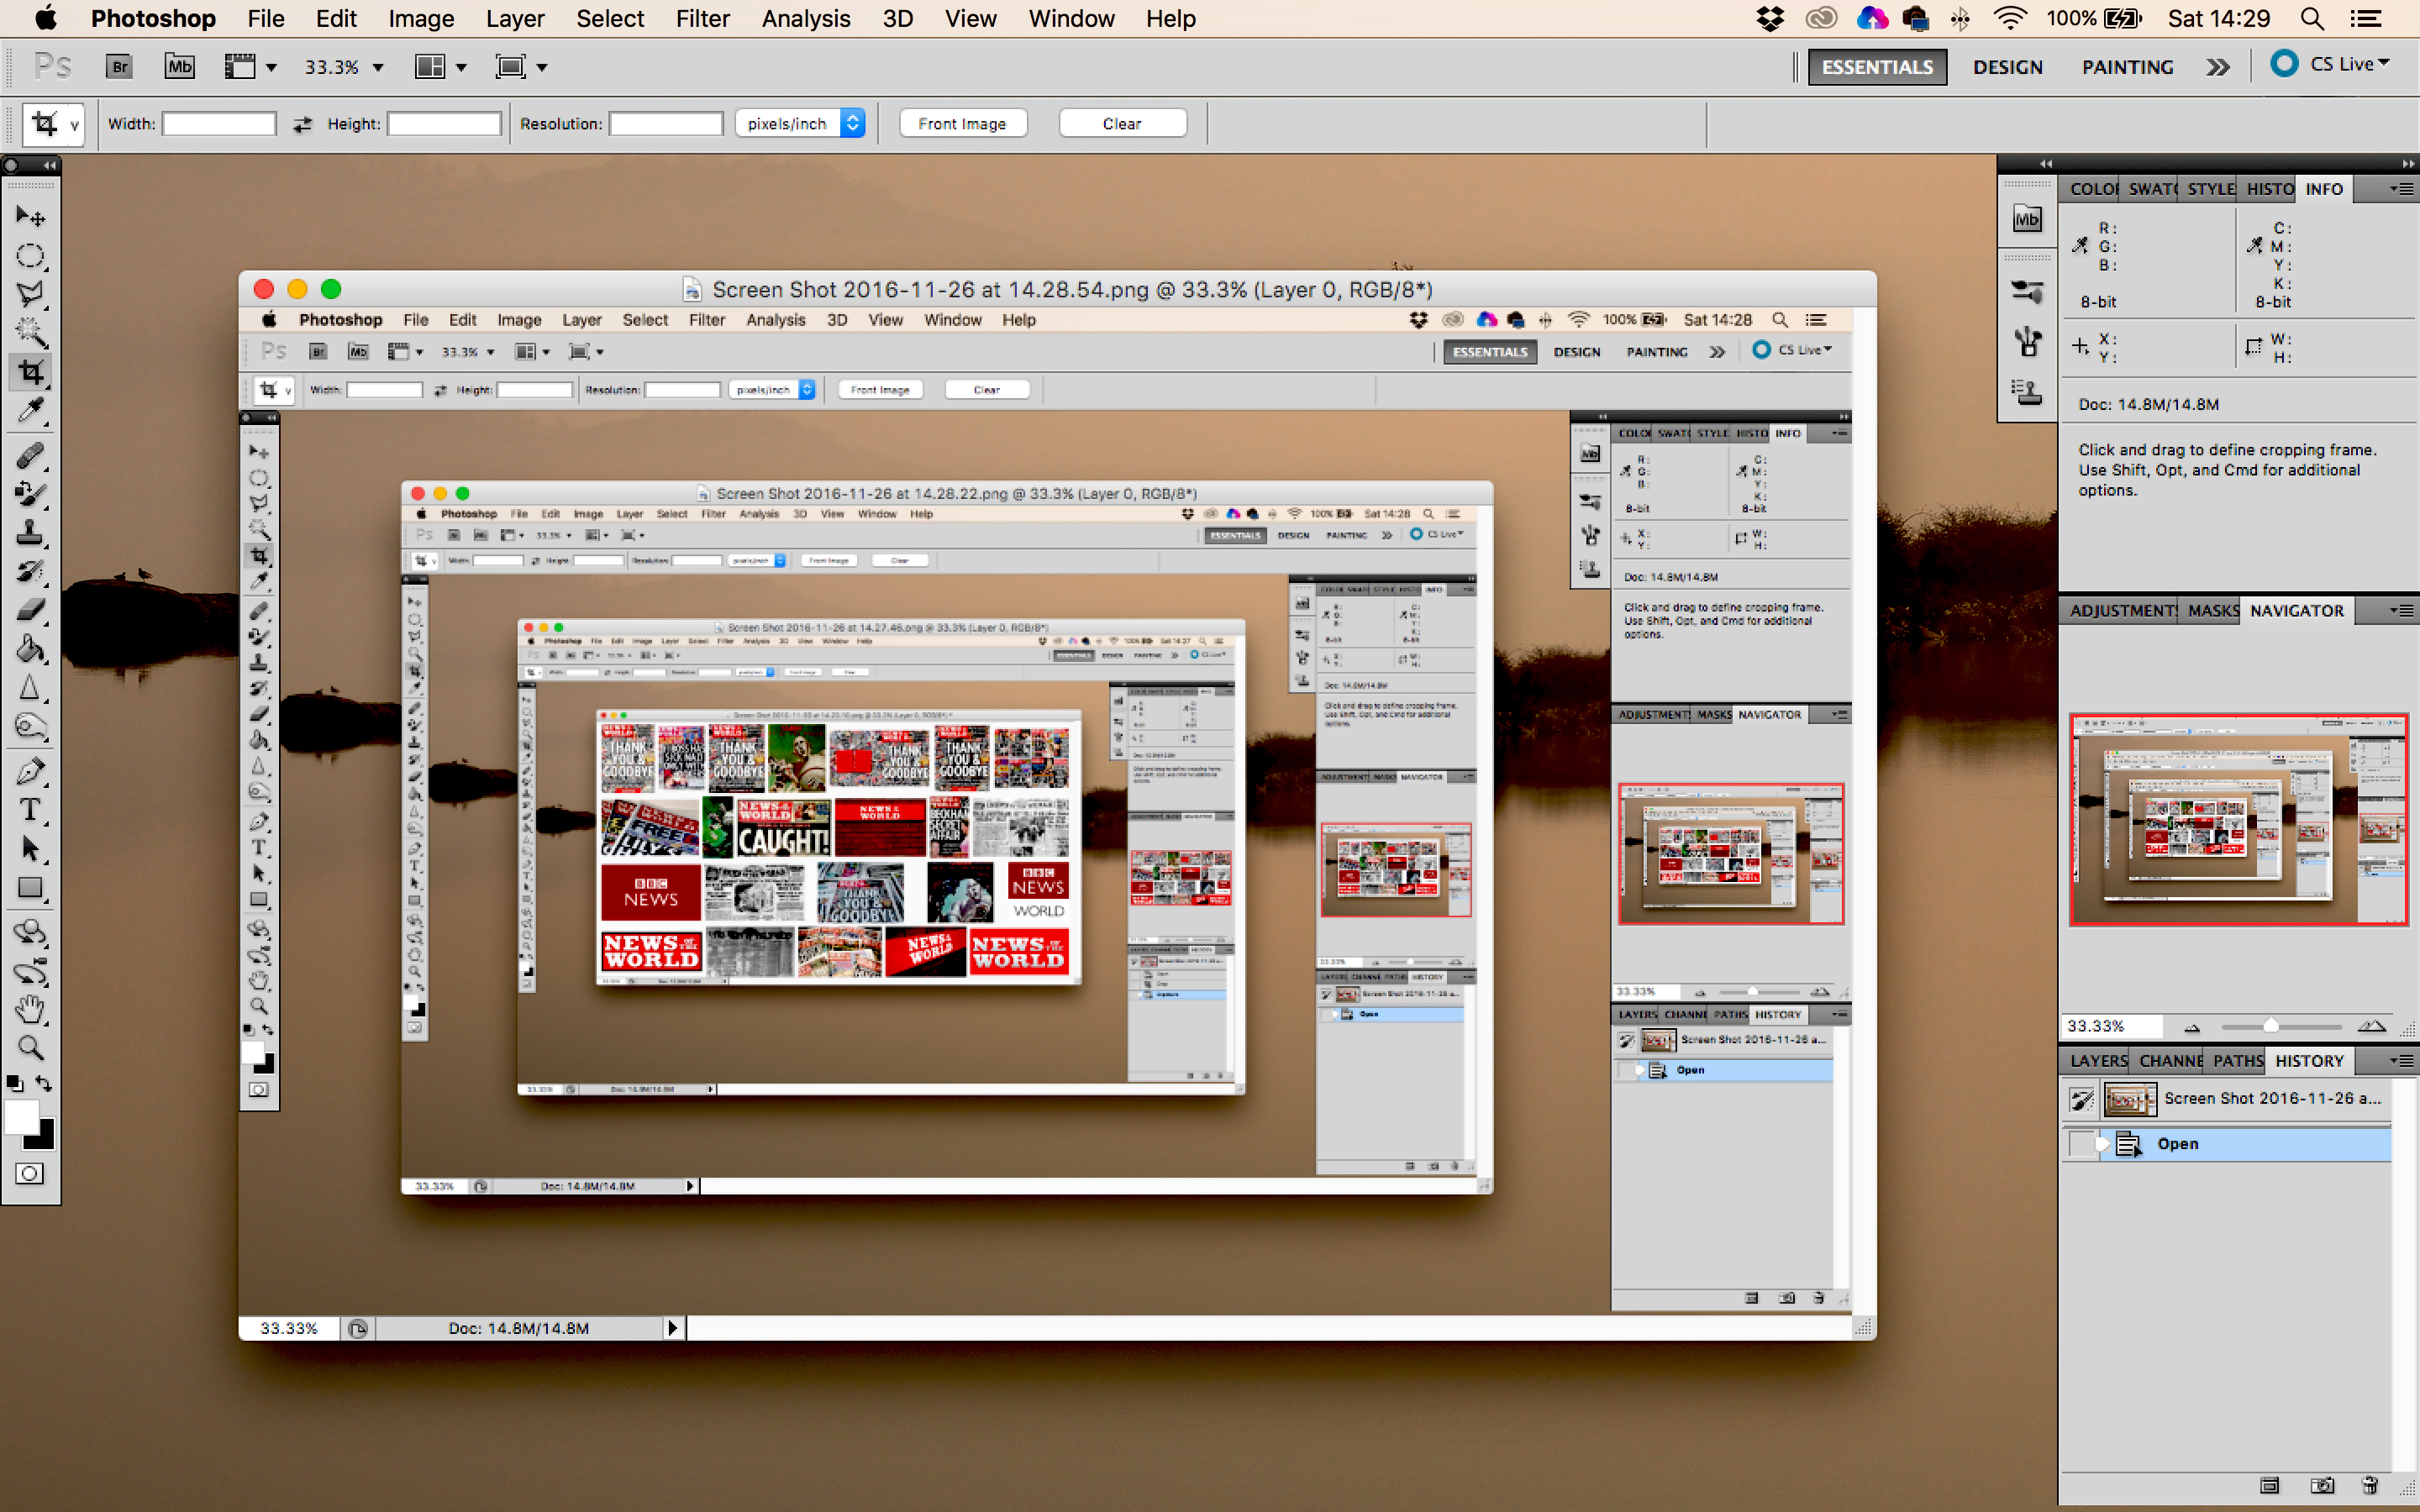Launch Bridge from the Br icon
This screenshot has width=2420, height=1512.
click(120, 67)
